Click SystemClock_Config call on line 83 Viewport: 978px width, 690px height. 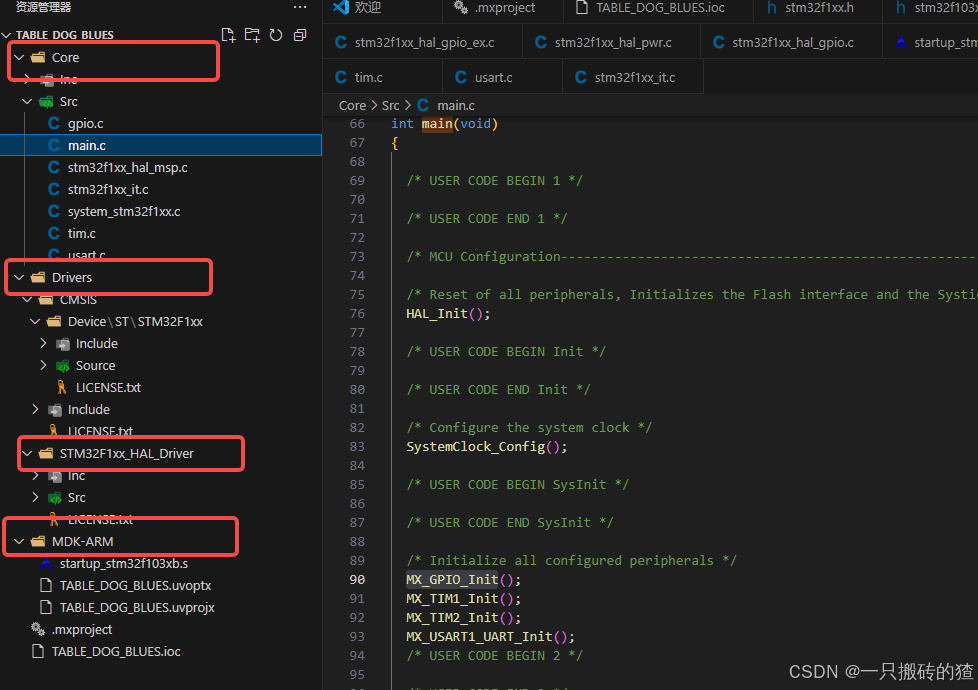point(475,447)
